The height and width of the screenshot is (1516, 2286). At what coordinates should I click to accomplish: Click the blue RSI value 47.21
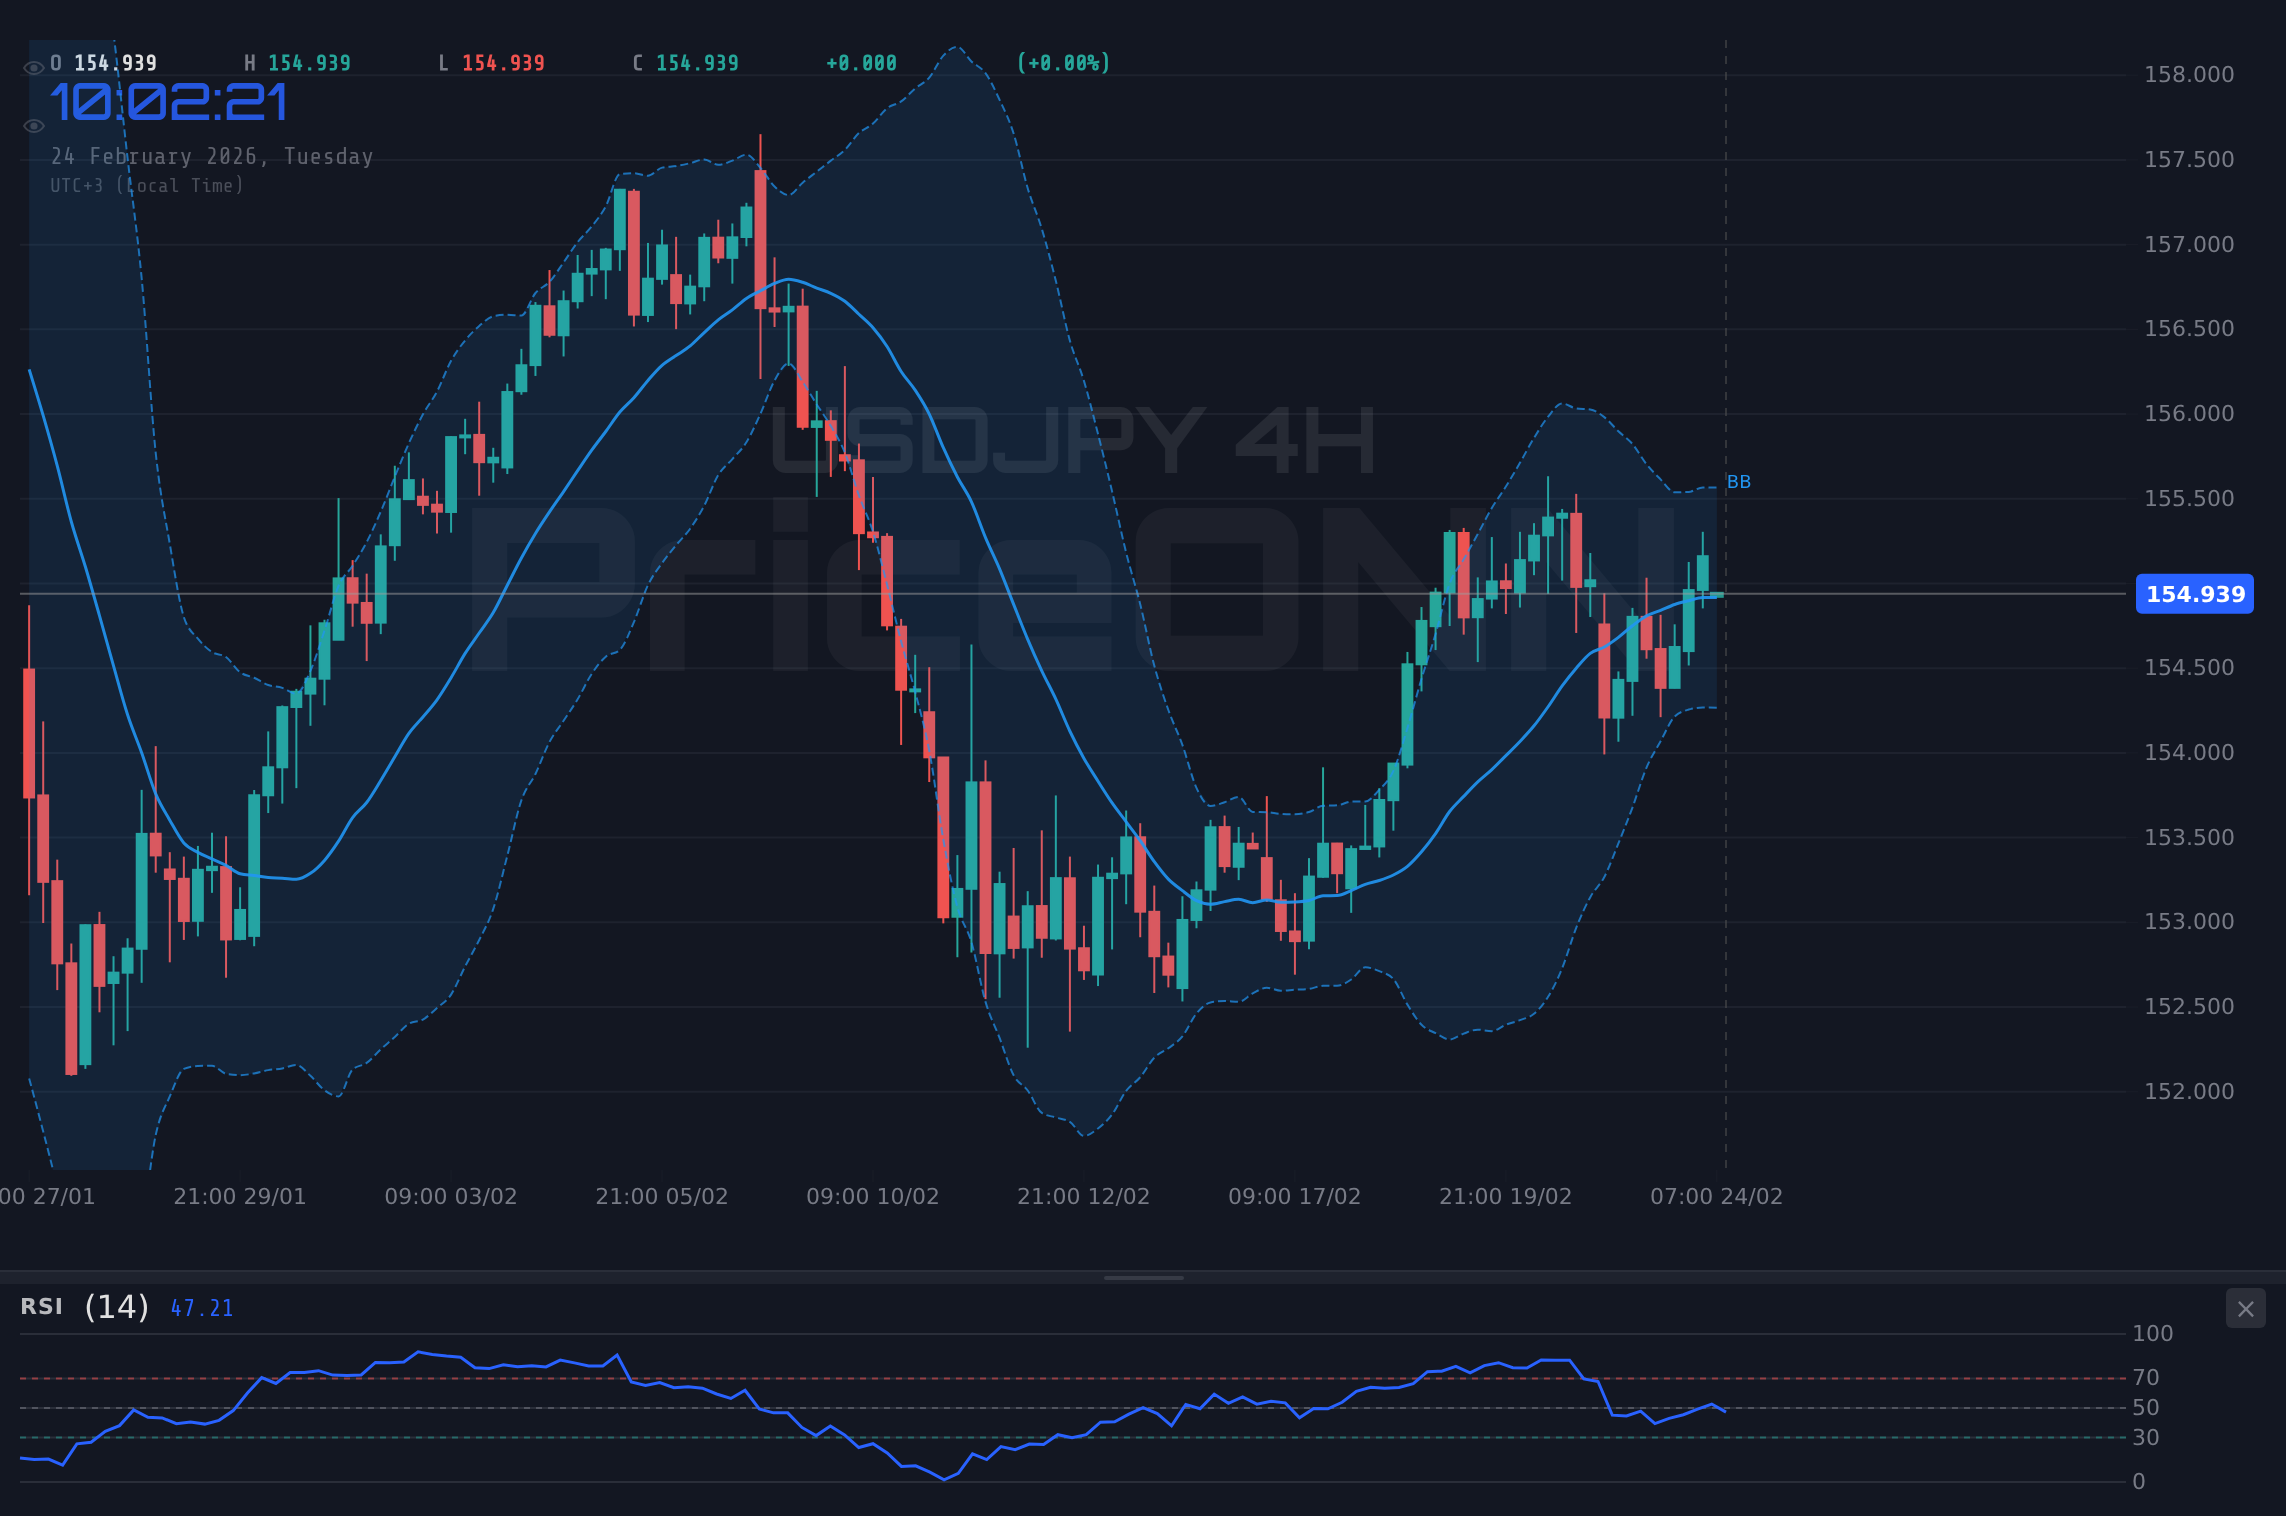201,1307
